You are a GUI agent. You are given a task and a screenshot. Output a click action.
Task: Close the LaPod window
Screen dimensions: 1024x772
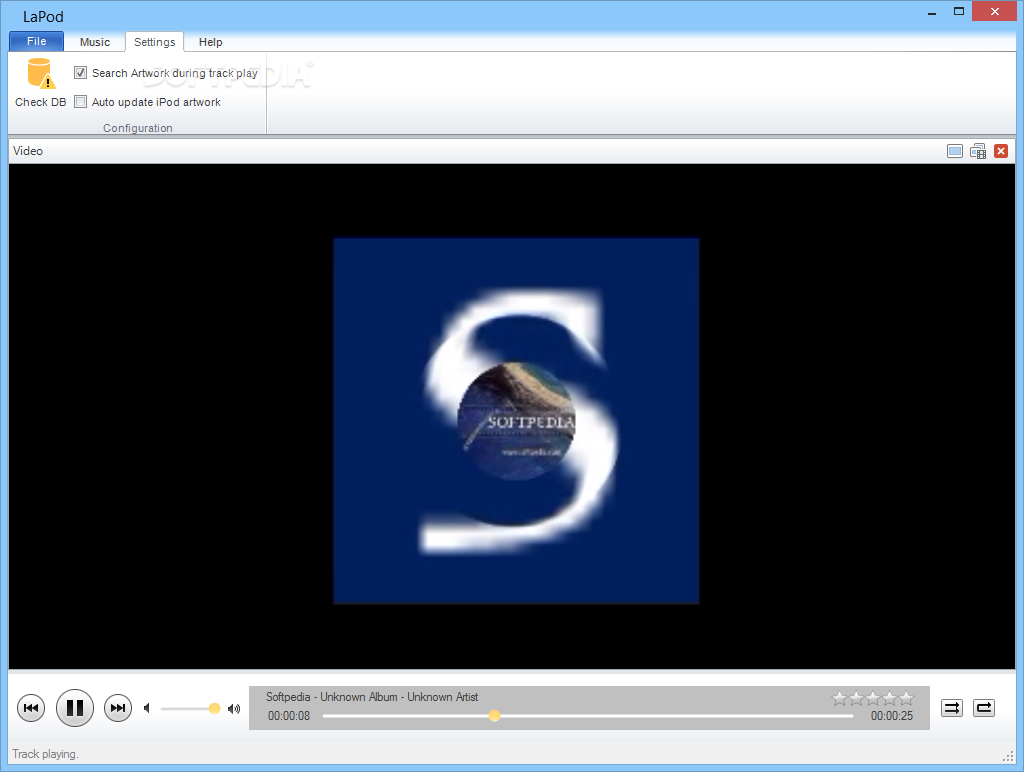995,12
